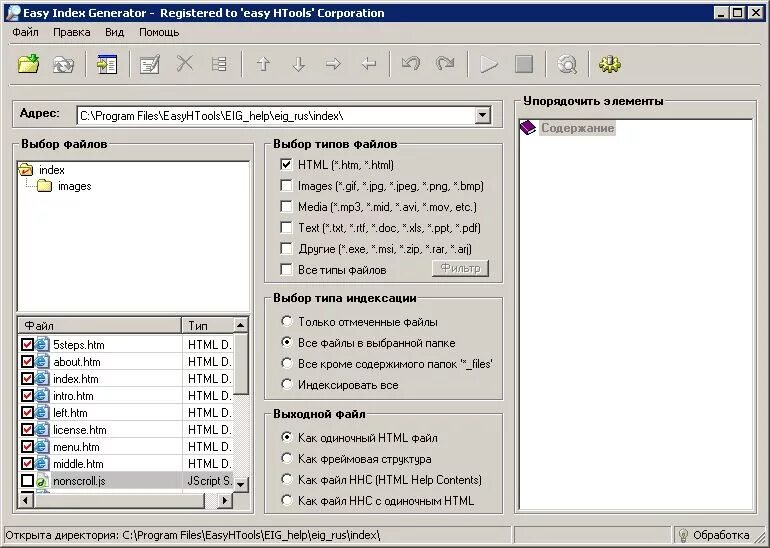Uncheck the about.htm file checkbox
Screen dimensions: 770x548
point(28,362)
